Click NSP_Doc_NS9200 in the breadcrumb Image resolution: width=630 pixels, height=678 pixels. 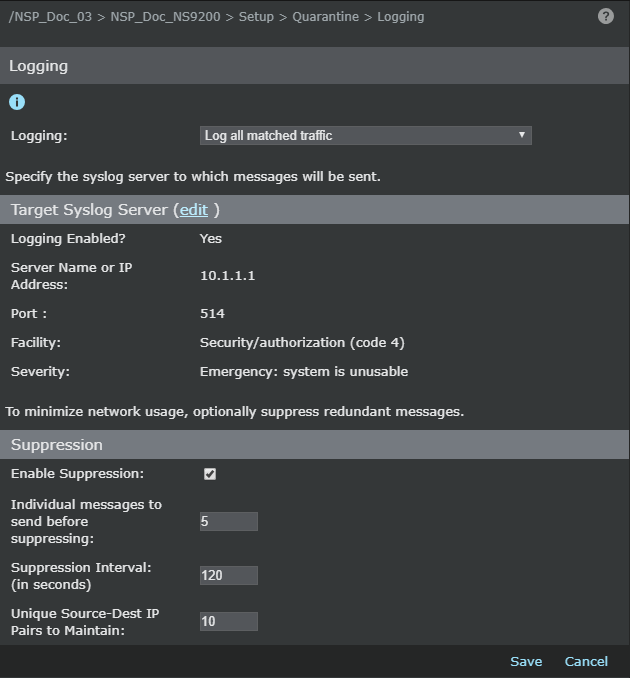[x=165, y=17]
